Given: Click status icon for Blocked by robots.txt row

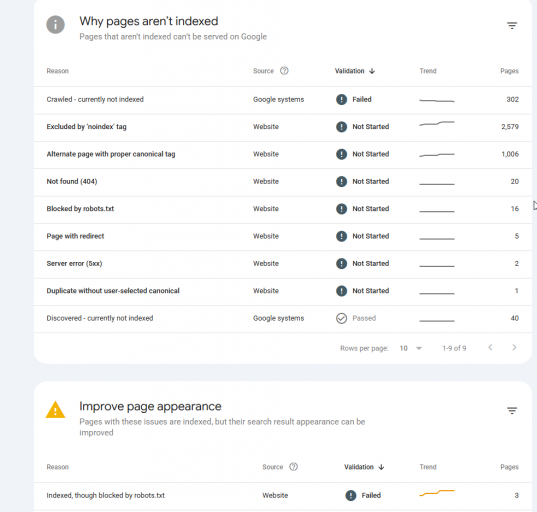Looking at the screenshot, I should coord(341,209).
